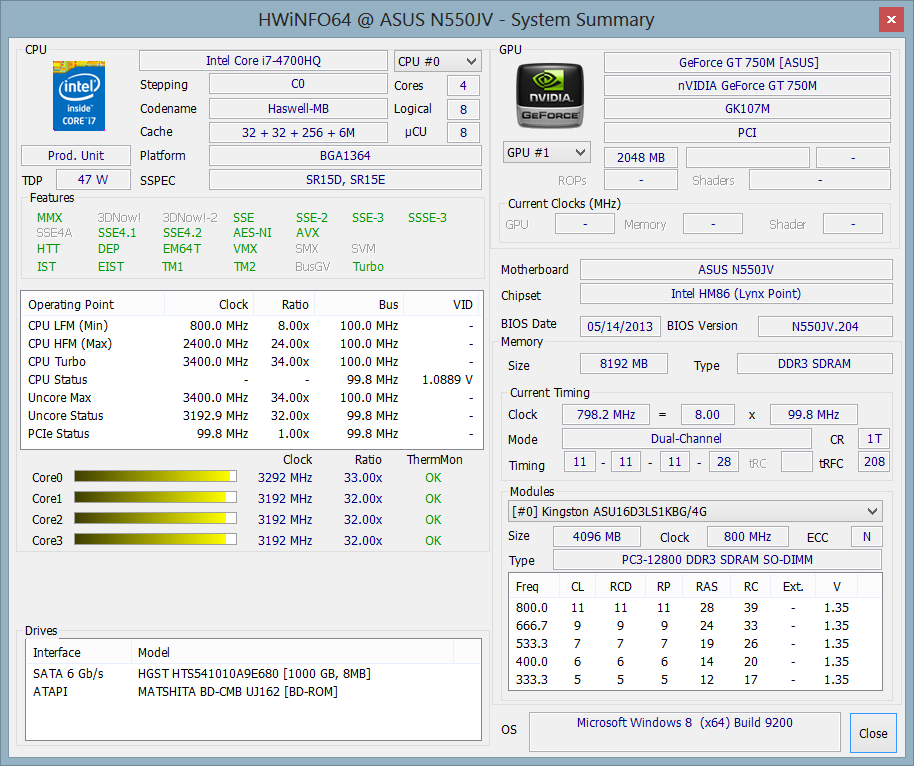Viewport: 914px width, 766px height.
Task: Click Core0 usage bar
Action: point(156,477)
